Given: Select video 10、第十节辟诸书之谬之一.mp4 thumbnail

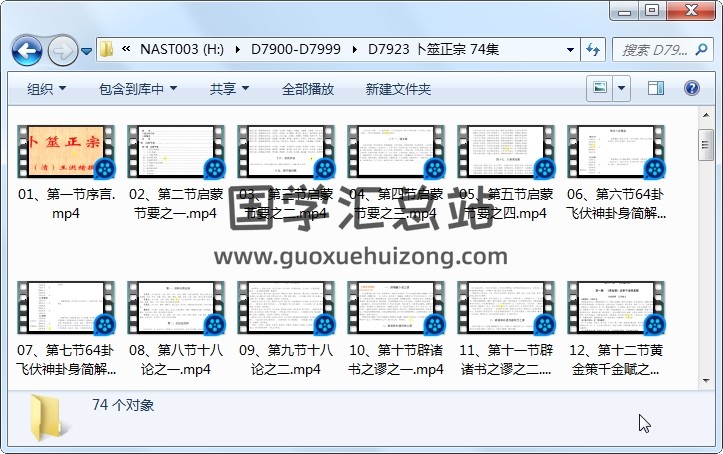Looking at the screenshot, I should 396,307.
